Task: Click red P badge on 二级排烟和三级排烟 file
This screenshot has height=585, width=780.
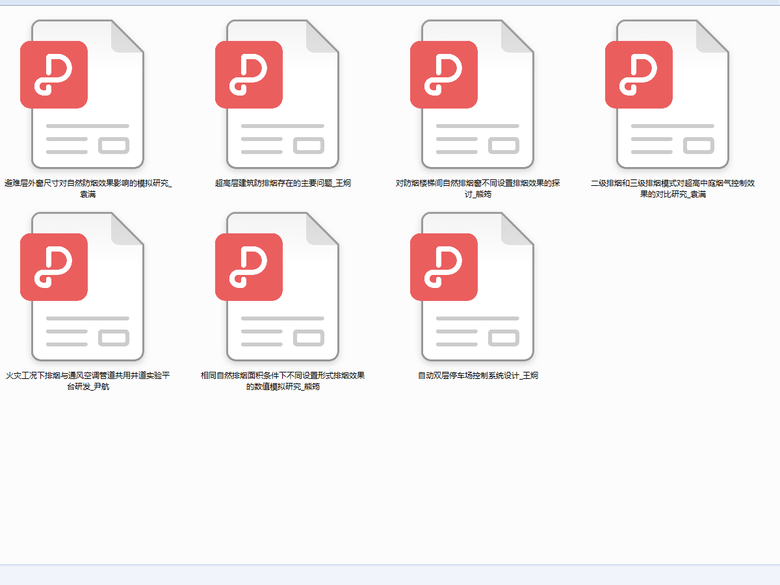Action: pyautogui.click(x=638, y=75)
